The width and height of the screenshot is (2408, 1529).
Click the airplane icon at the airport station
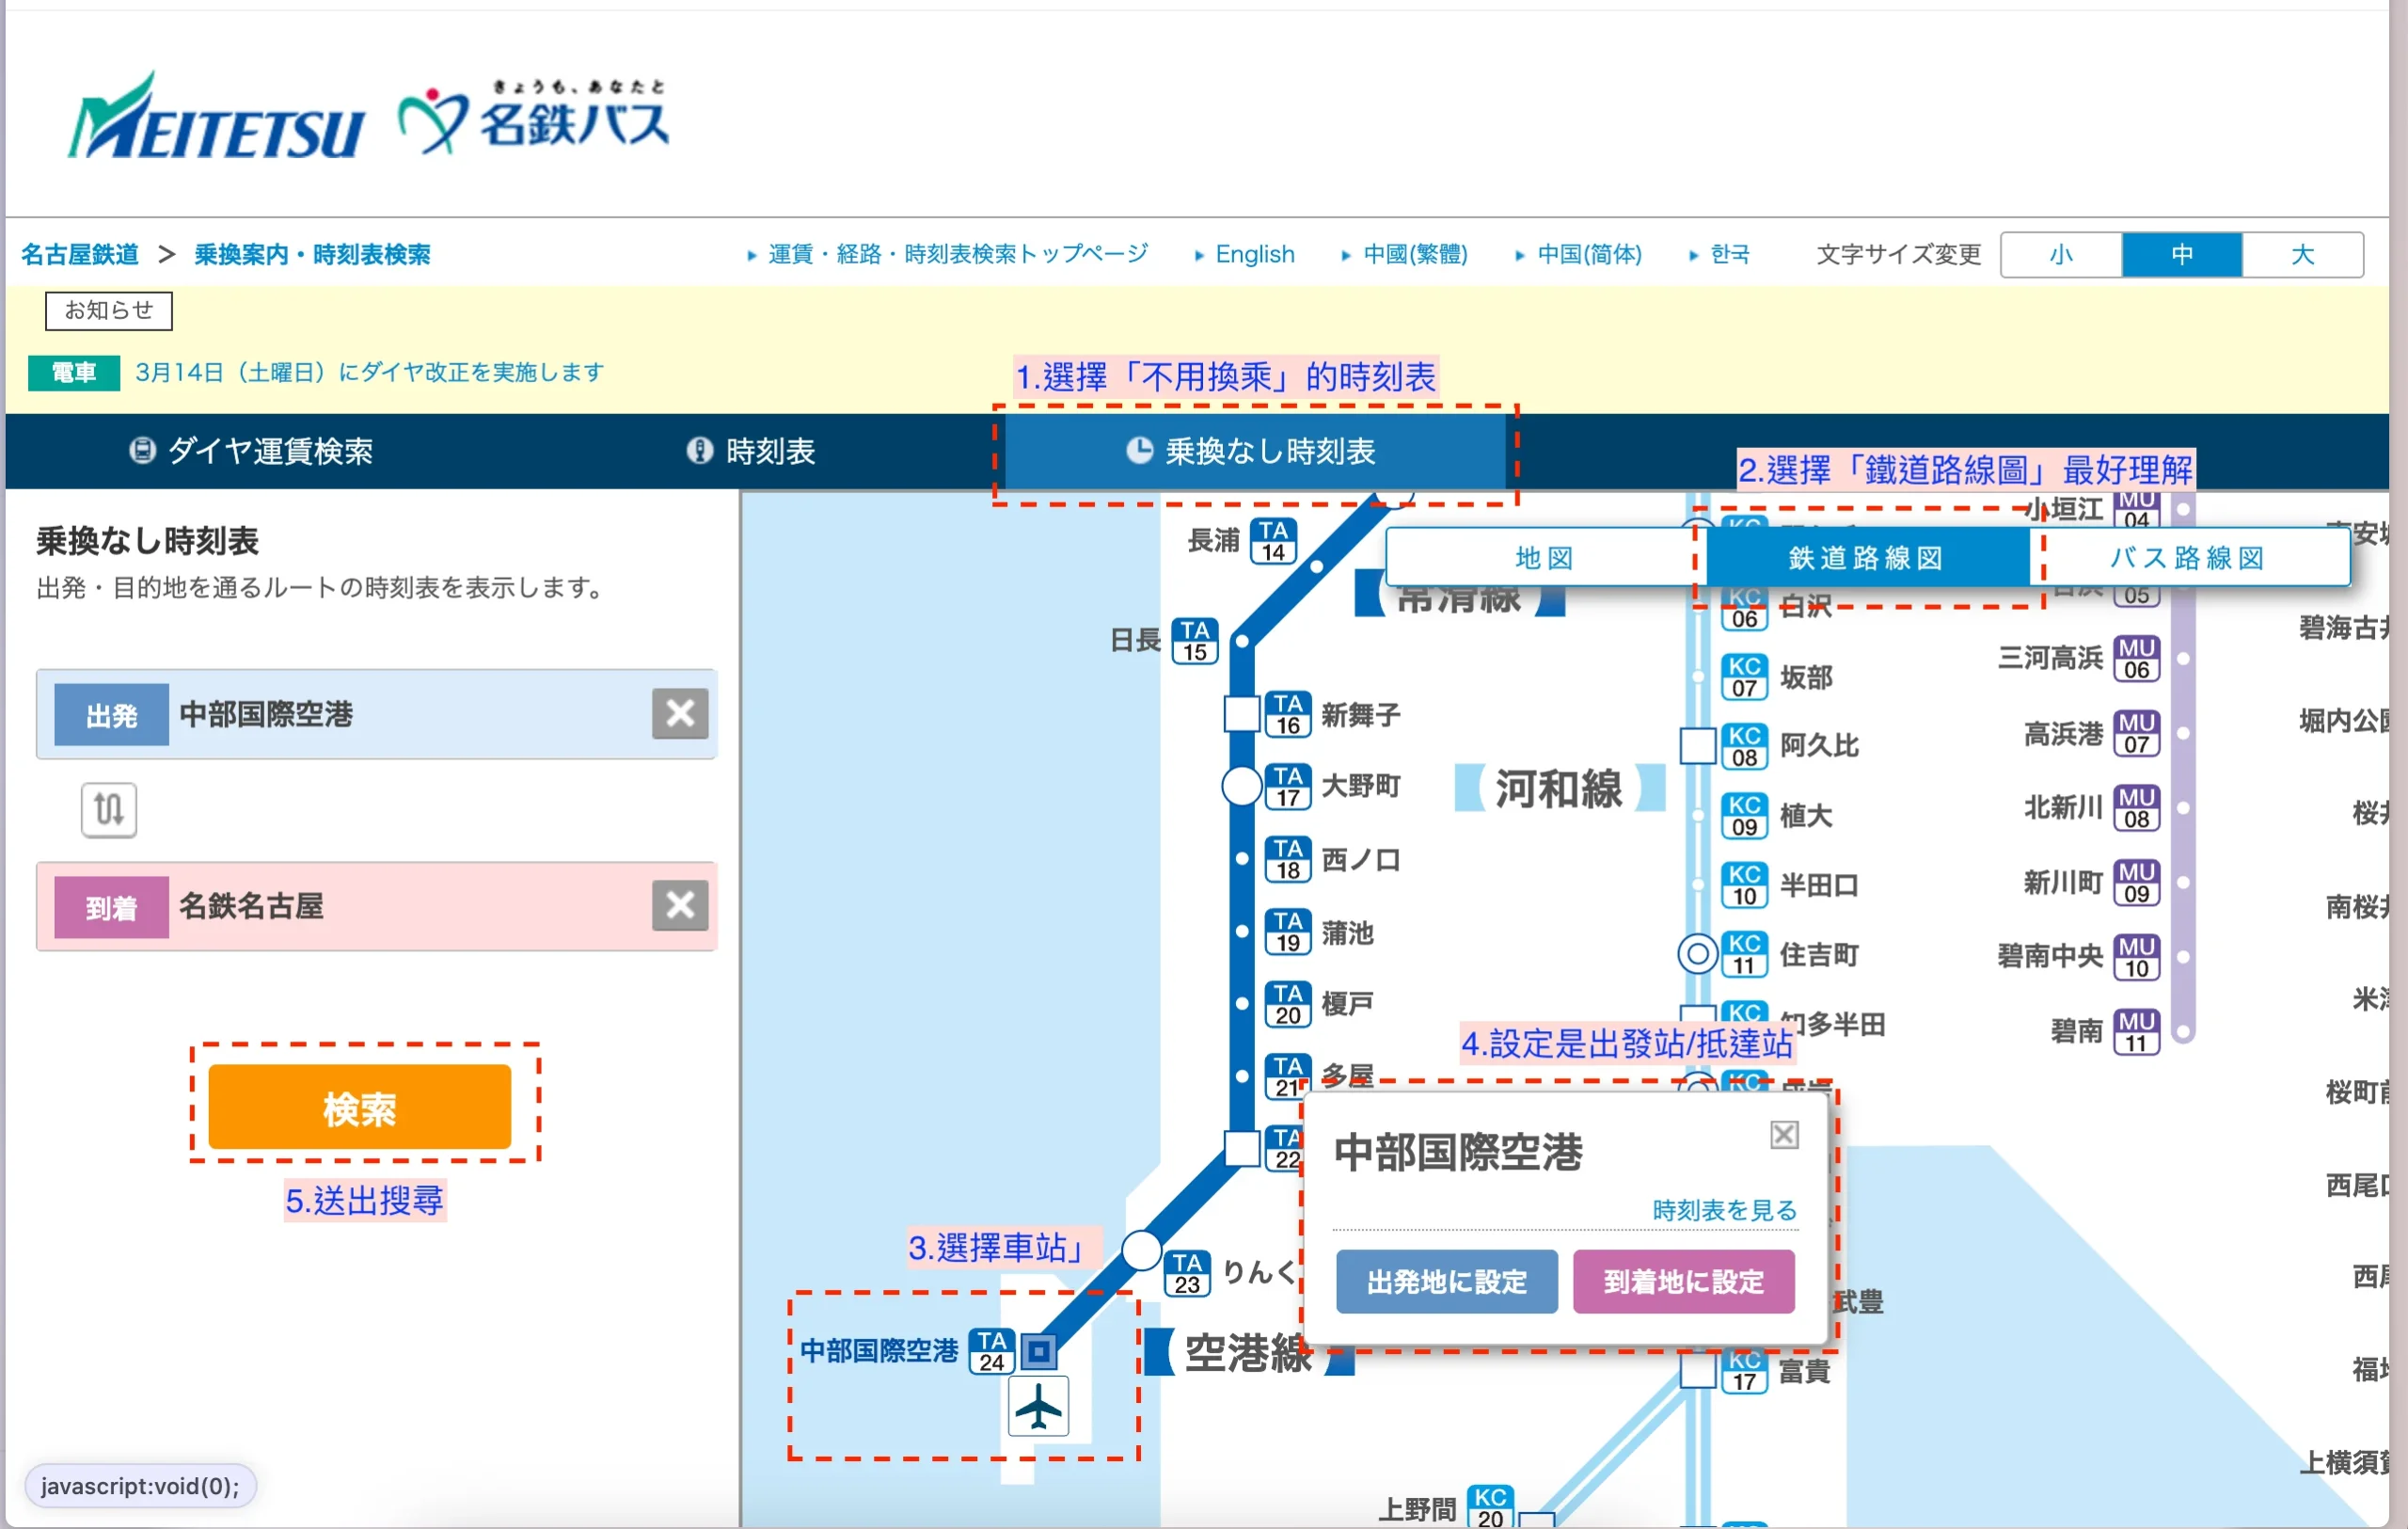tap(1038, 1407)
